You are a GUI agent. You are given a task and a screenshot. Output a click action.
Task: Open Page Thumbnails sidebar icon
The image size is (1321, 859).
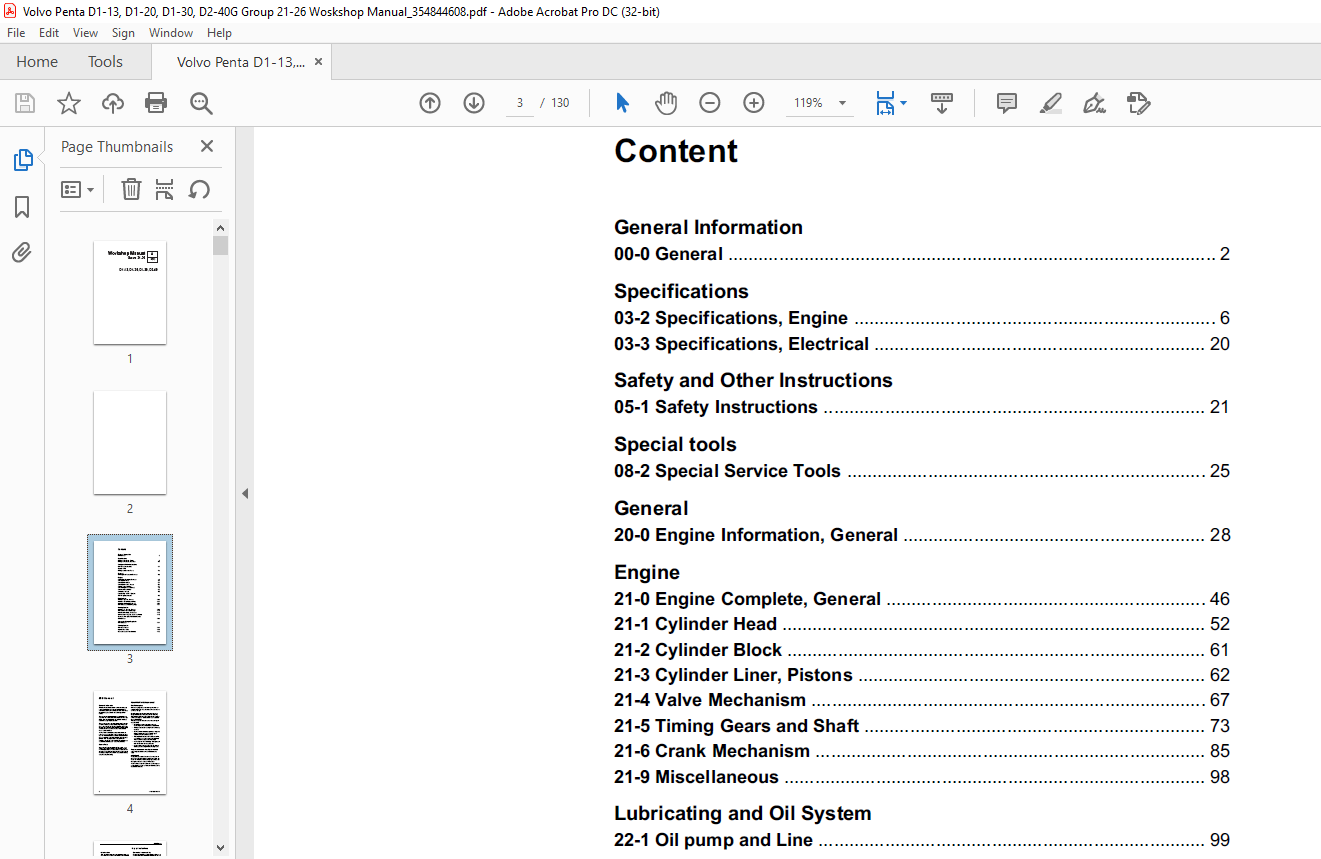(22, 160)
